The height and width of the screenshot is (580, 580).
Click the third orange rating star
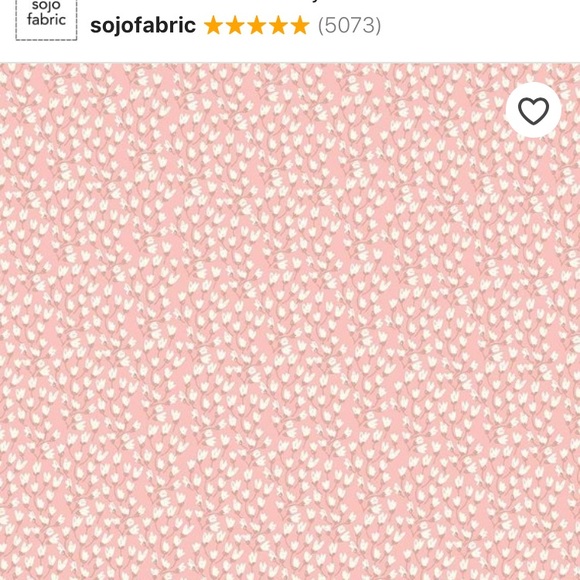coord(257,26)
